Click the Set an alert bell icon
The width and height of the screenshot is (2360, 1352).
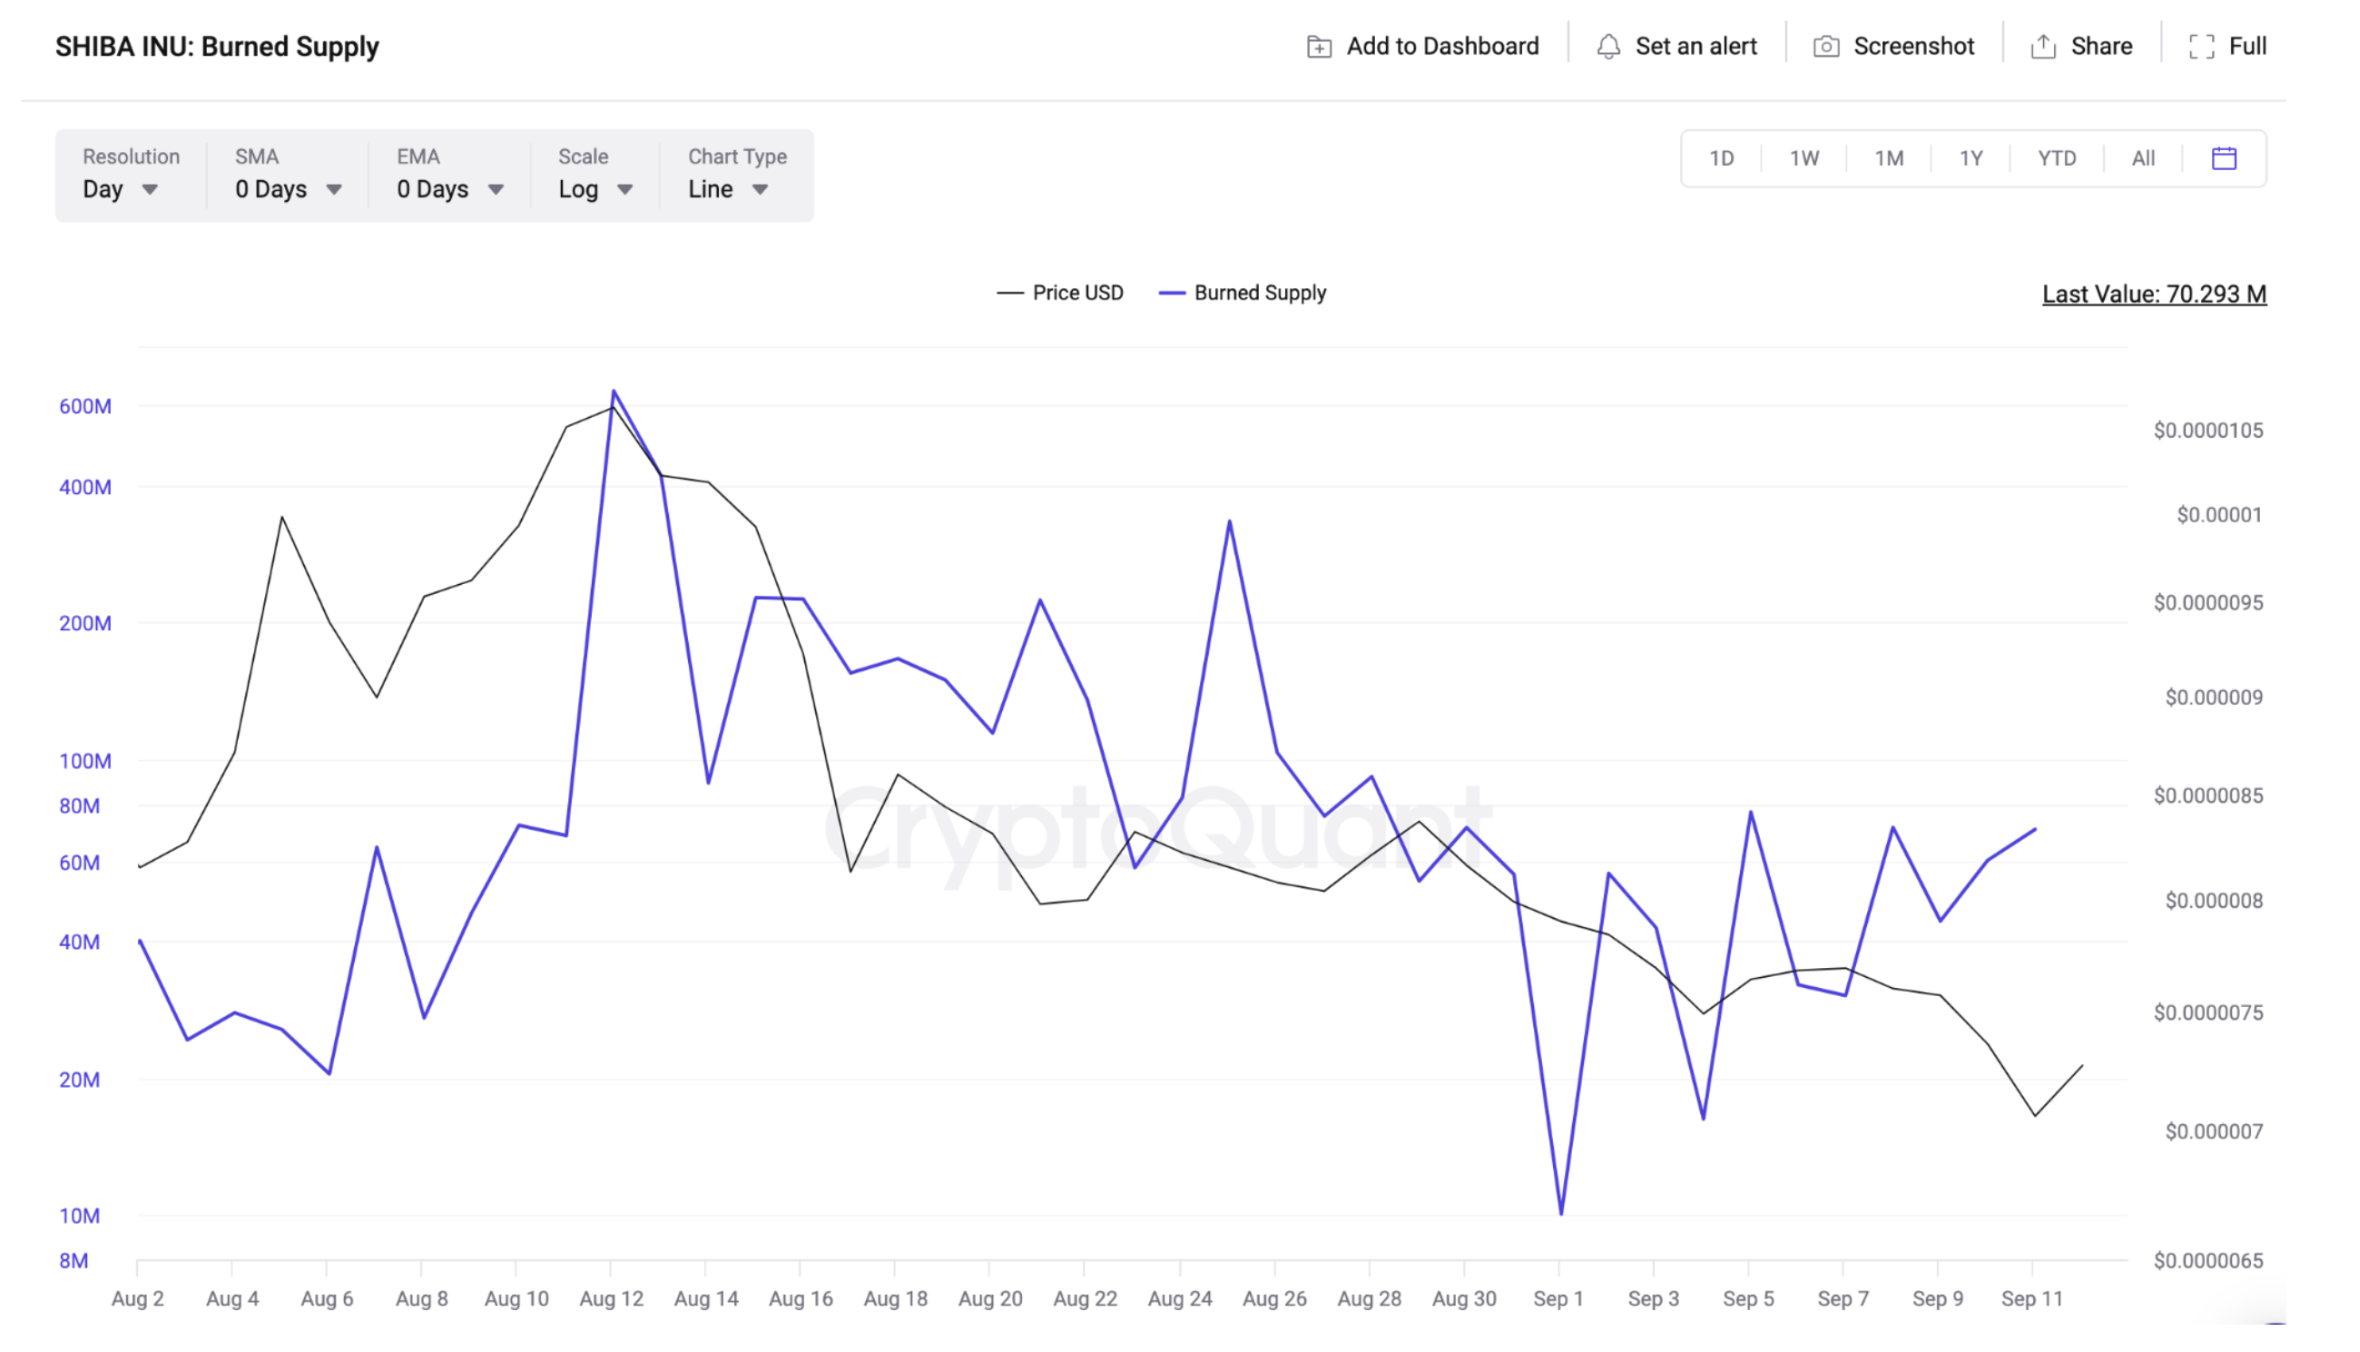point(1608,47)
